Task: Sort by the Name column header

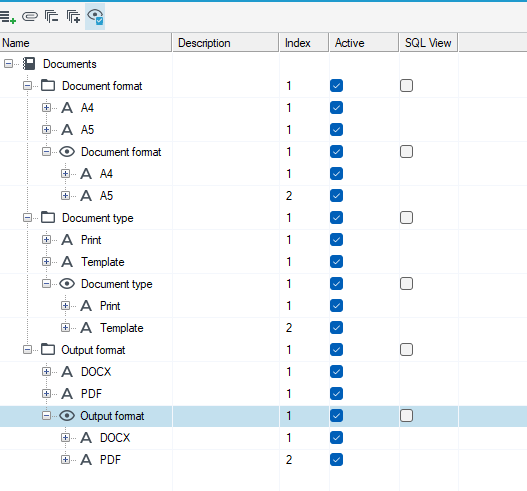Action: [x=86, y=43]
